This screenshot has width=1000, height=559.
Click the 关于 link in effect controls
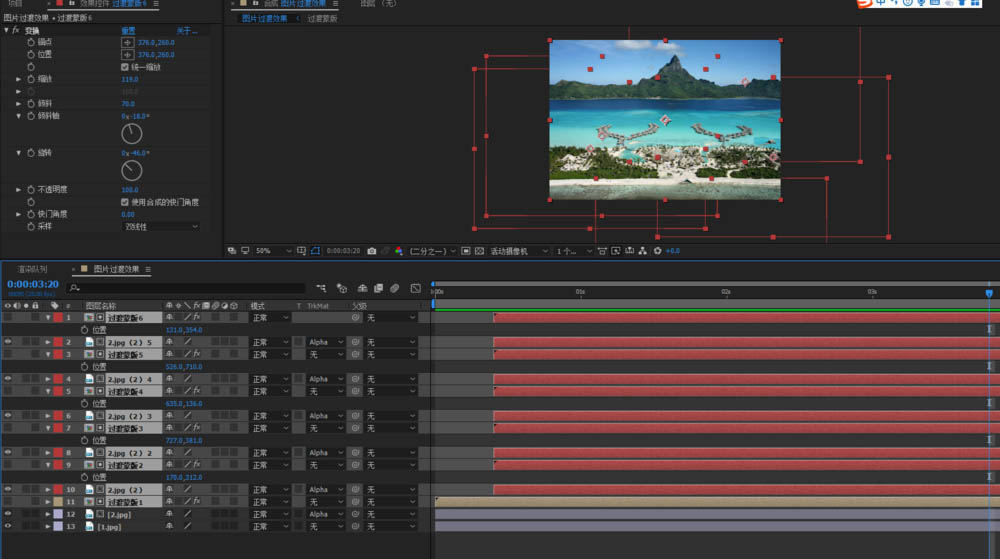186,31
